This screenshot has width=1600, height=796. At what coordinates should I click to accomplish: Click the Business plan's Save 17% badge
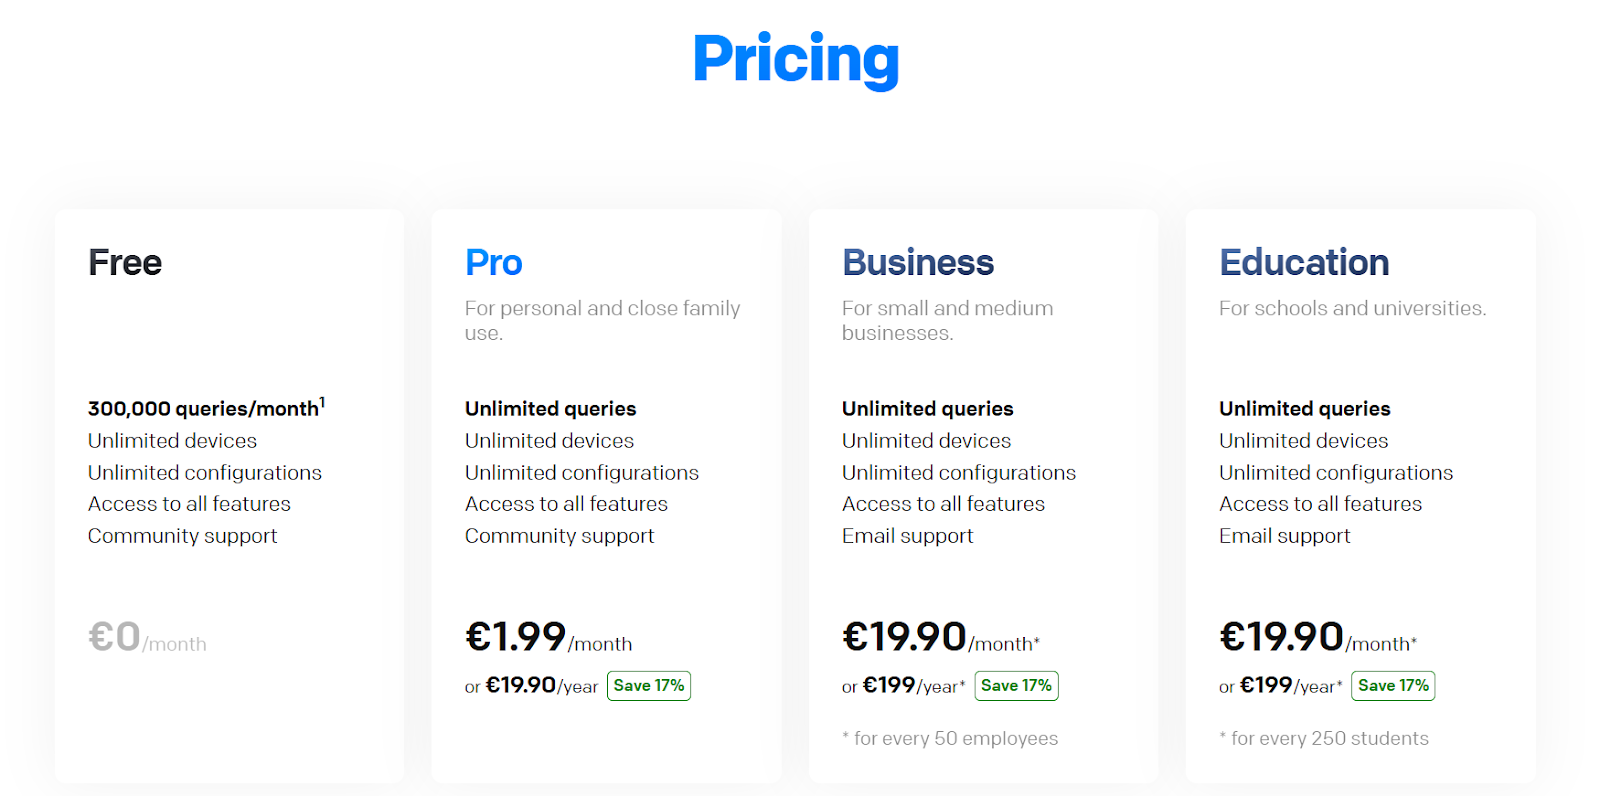(1016, 686)
